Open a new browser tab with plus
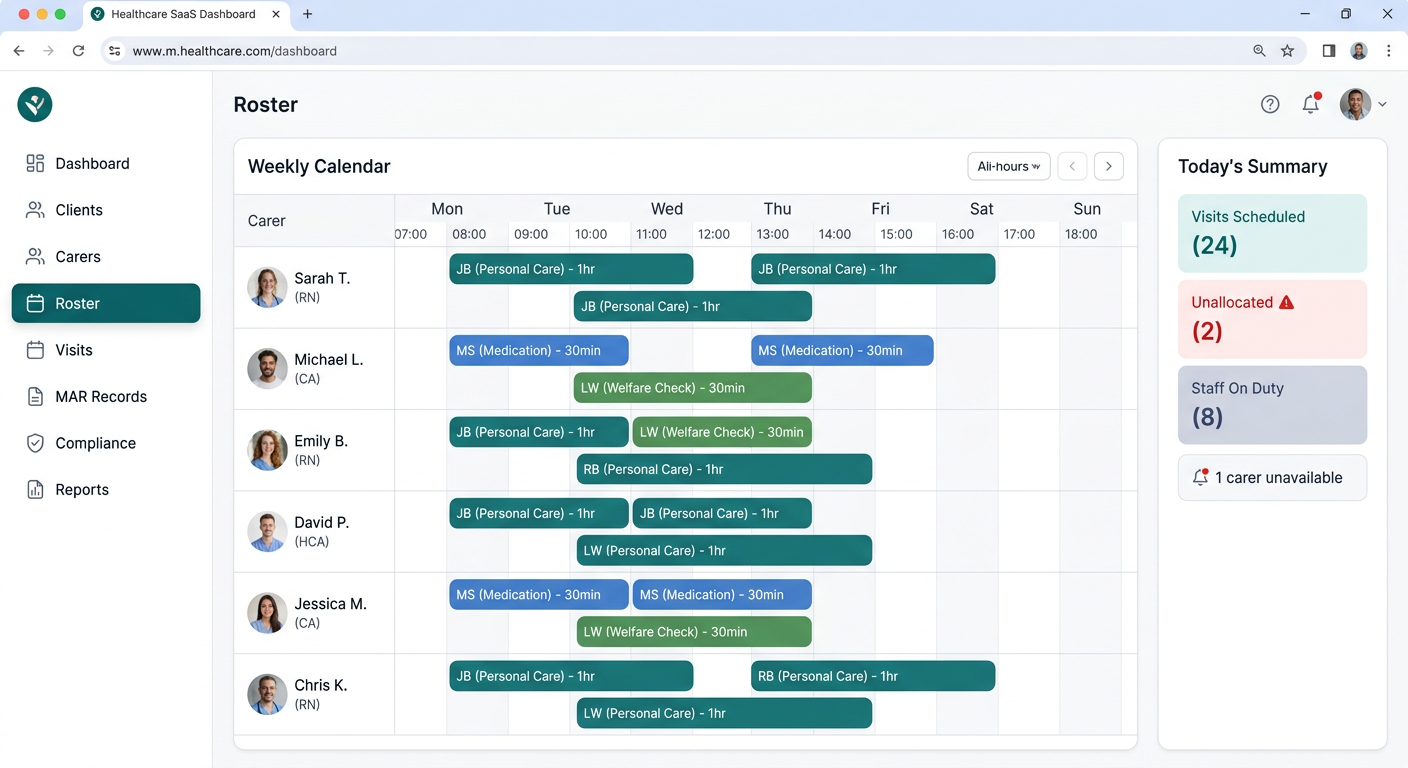 (307, 14)
